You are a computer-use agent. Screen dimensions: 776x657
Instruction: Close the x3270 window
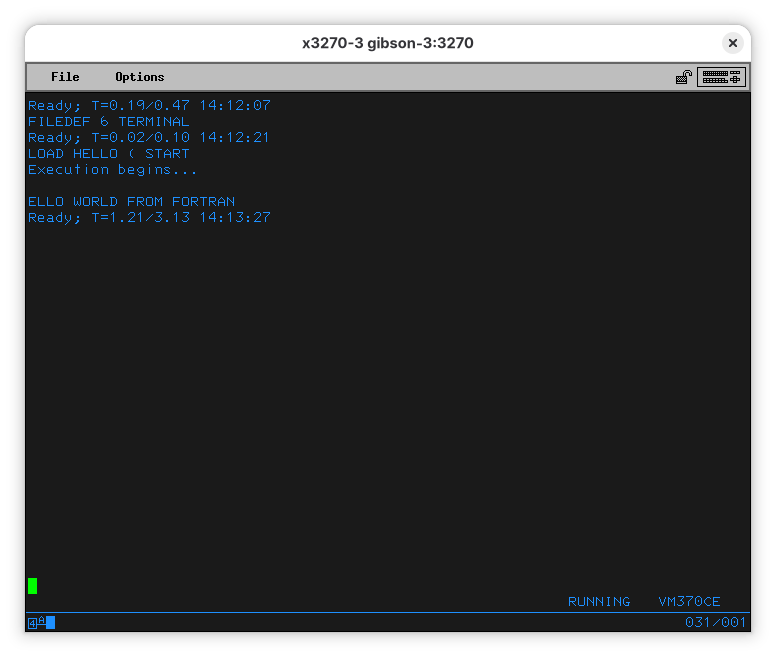733,43
